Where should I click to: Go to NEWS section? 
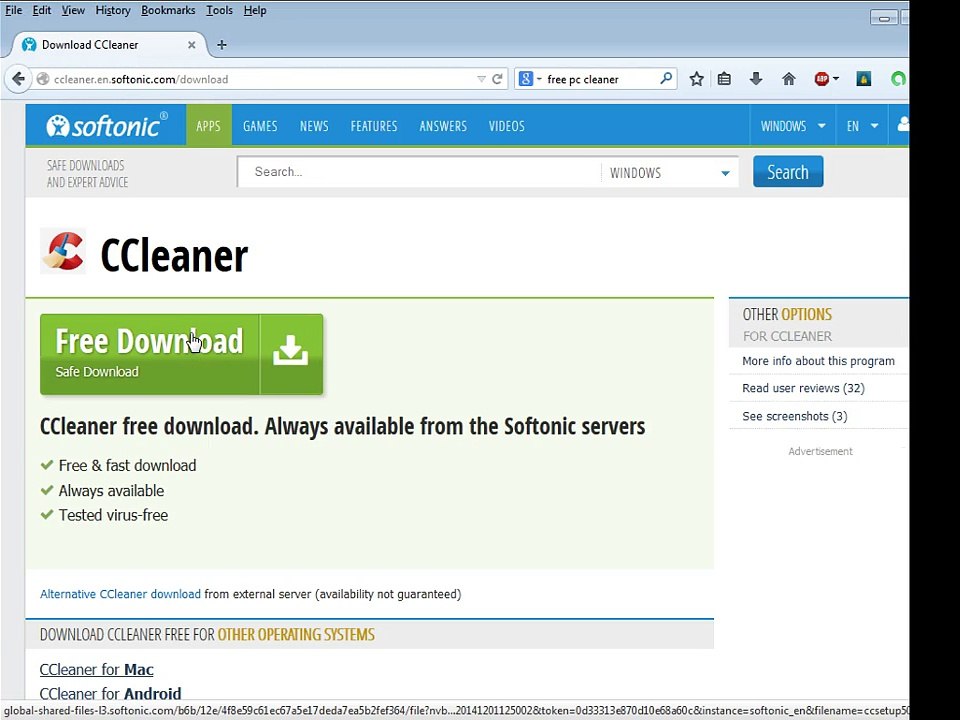pyautogui.click(x=314, y=126)
